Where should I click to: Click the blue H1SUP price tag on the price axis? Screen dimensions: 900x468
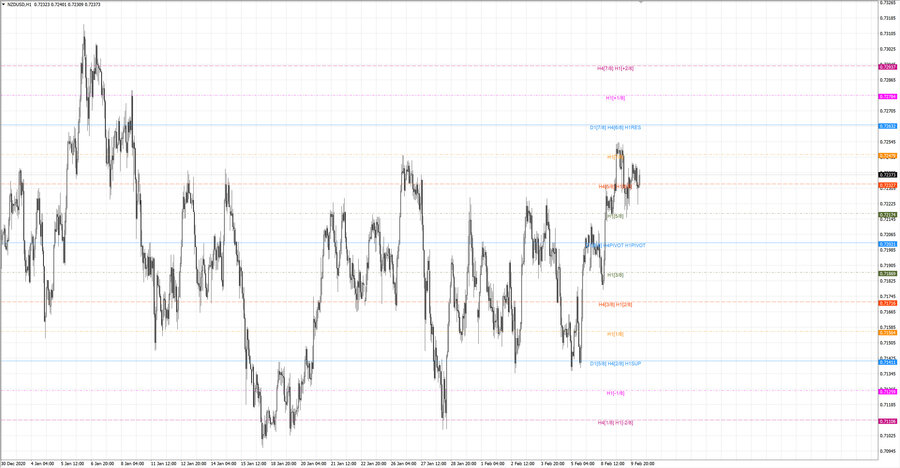(888, 362)
